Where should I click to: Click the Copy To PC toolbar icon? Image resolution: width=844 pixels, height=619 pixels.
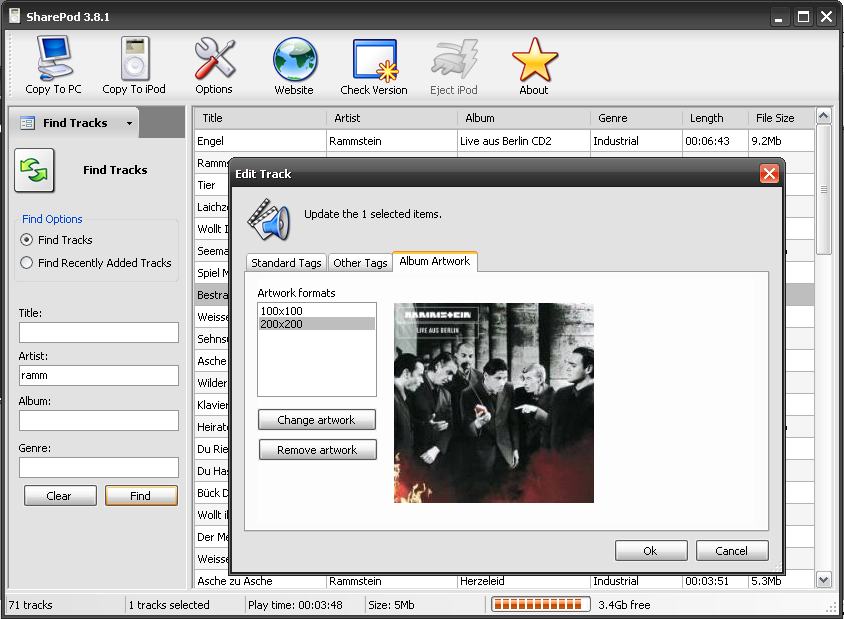[53, 58]
